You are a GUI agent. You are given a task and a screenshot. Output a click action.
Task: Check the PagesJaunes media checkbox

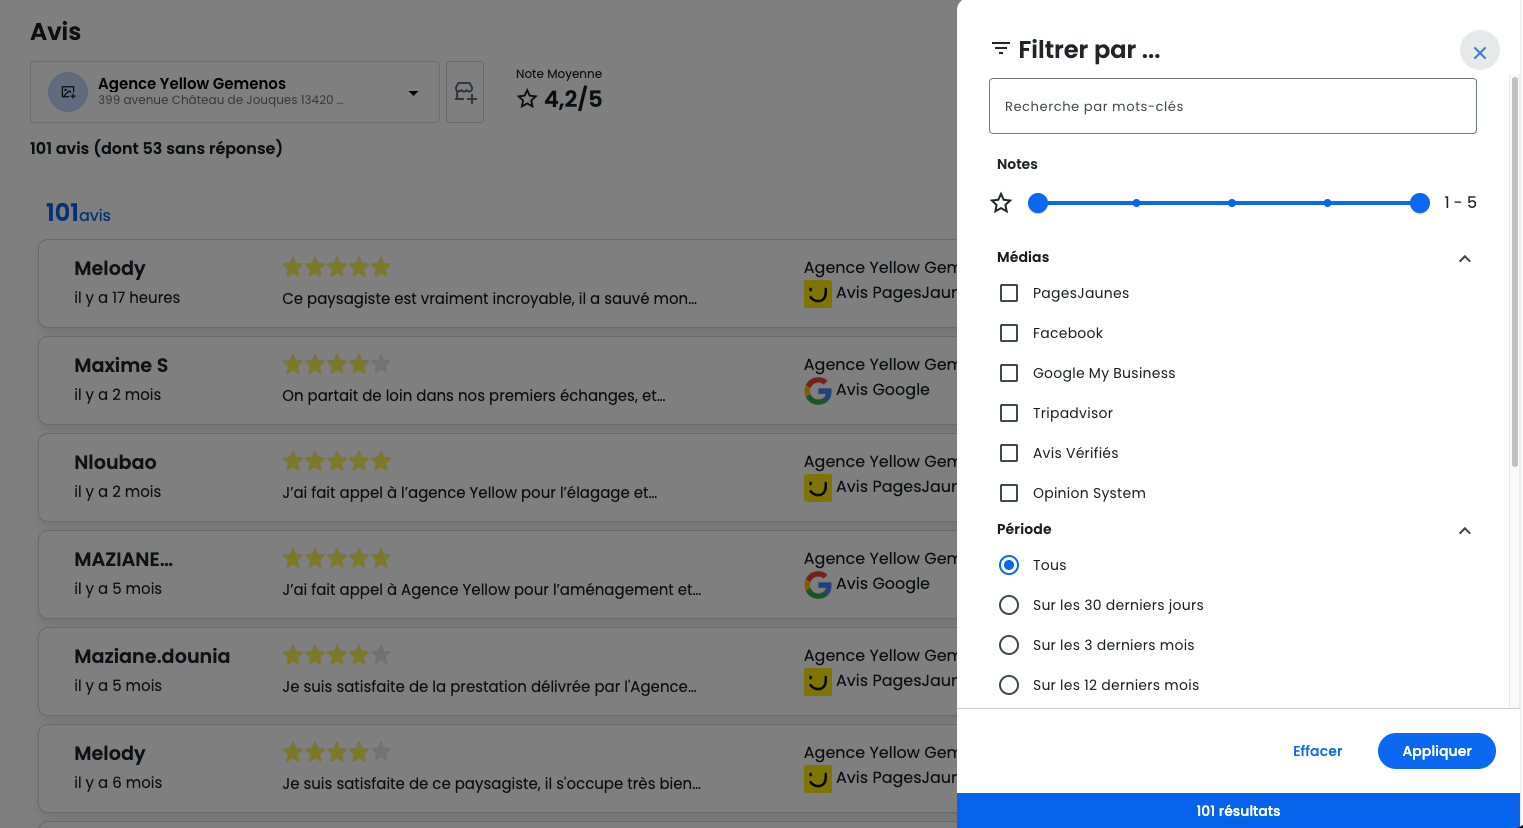(x=1009, y=293)
